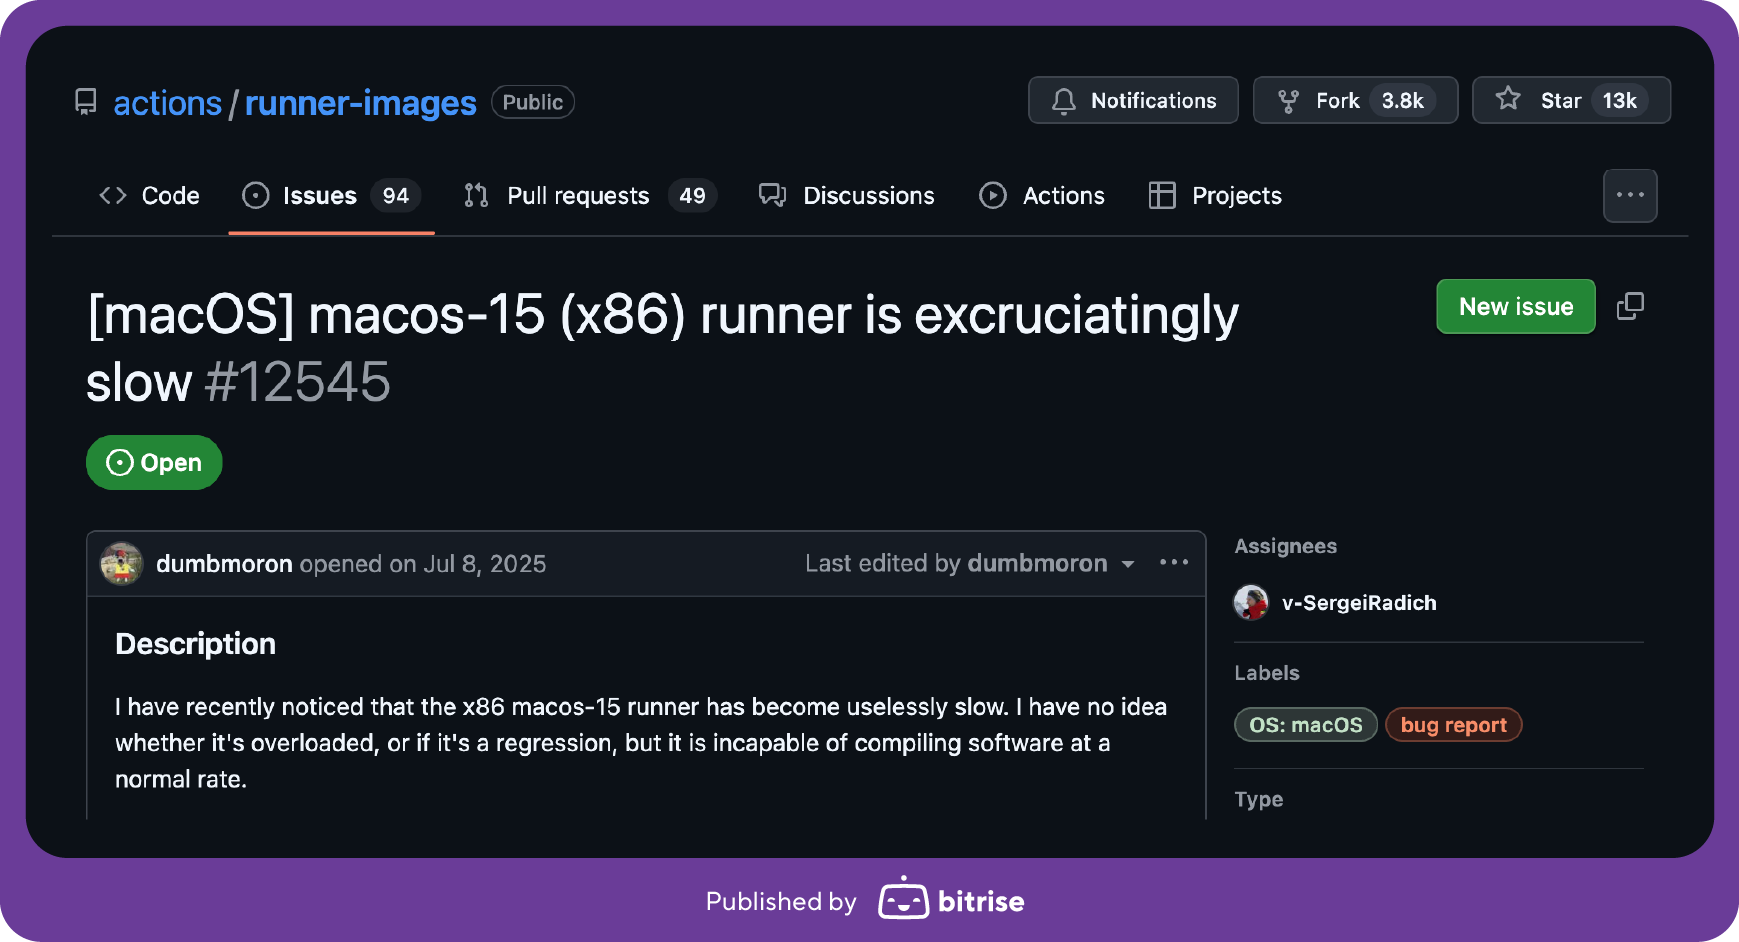
Task: Click the Discussions speech bubble icon
Action: (772, 195)
